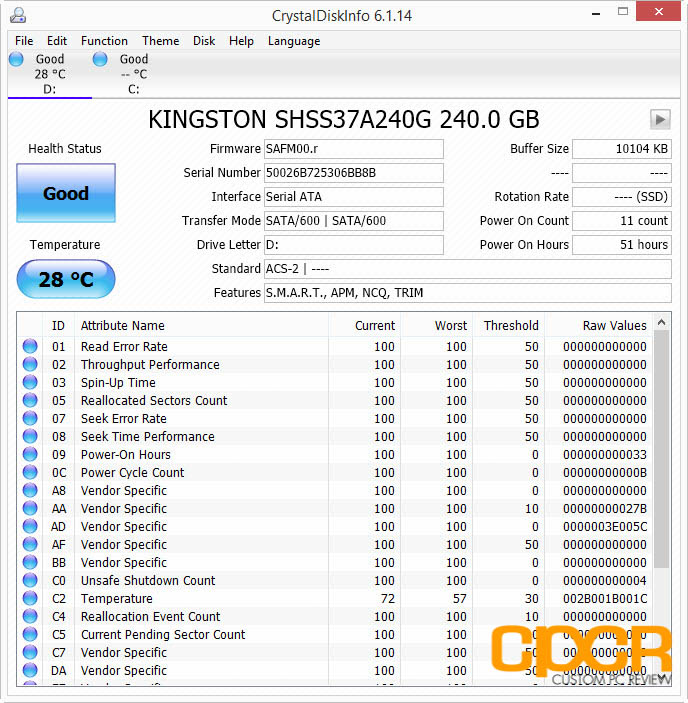Click the status orb for Power-On Hours

[30, 454]
